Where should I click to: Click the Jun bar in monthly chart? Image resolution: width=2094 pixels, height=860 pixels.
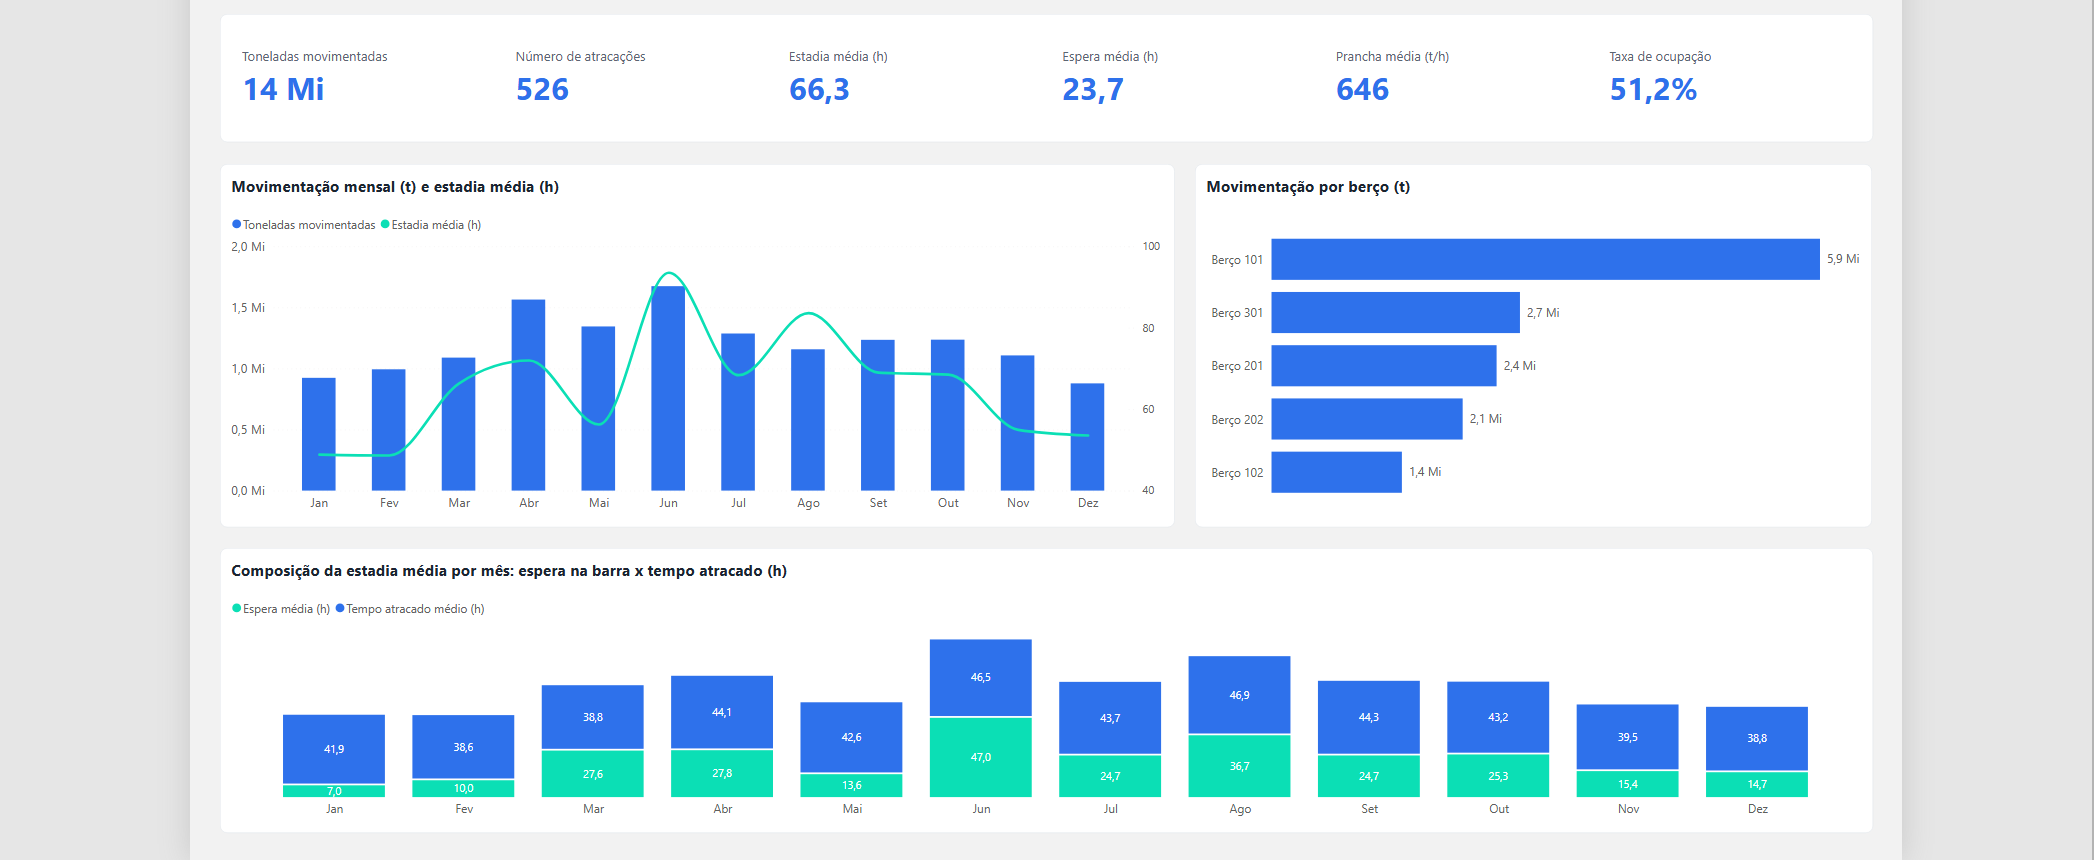(x=668, y=388)
